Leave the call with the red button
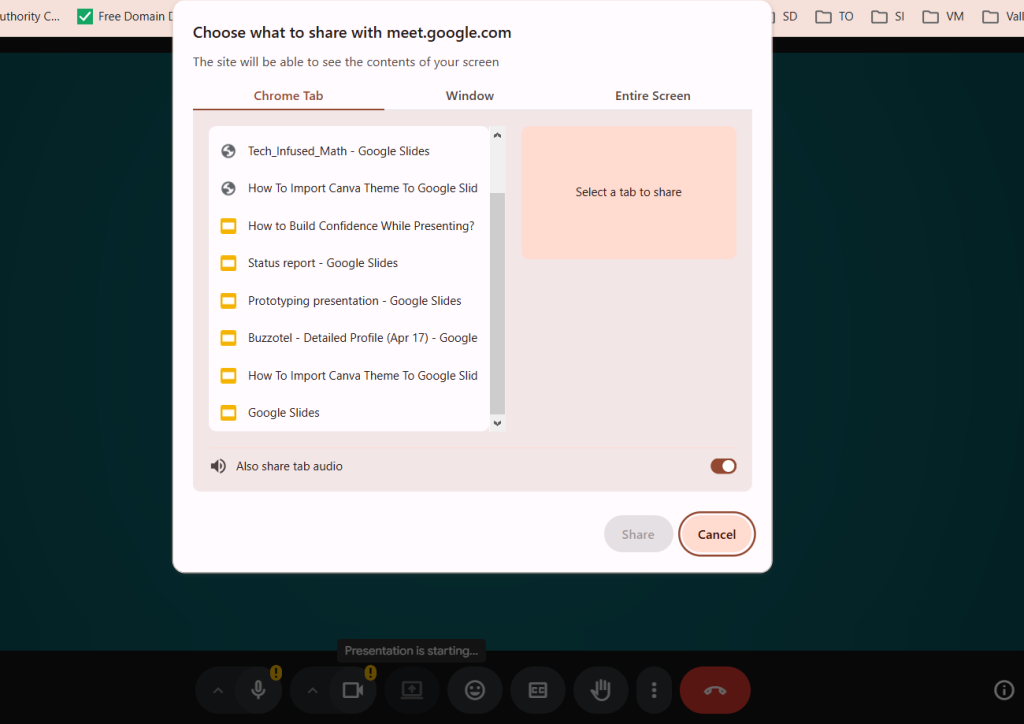The width and height of the screenshot is (1024, 724). pos(714,690)
